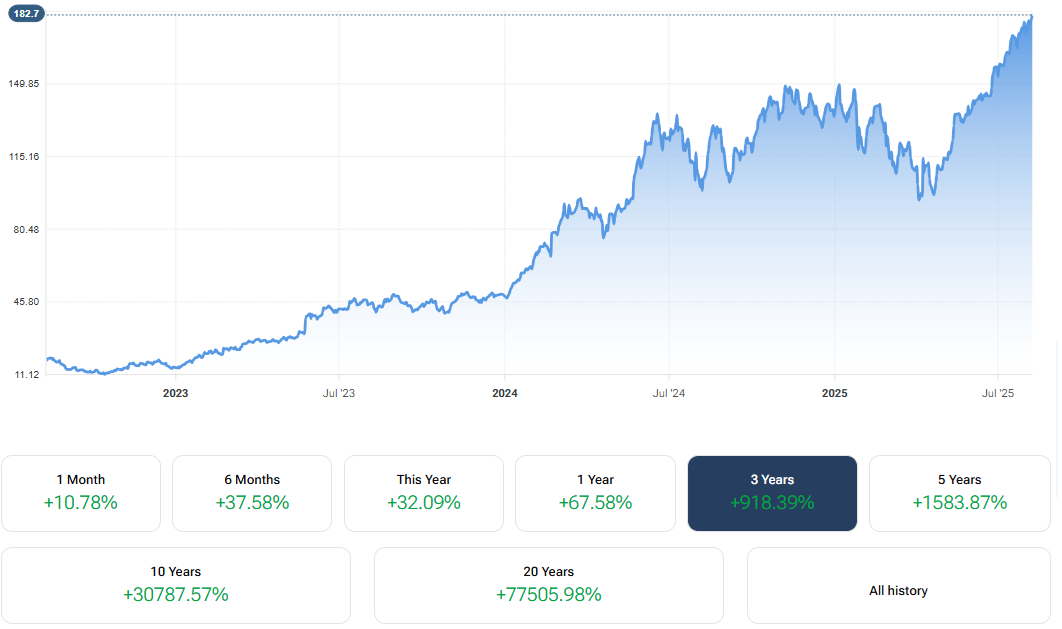This screenshot has width=1062, height=629.
Task: Click the 2024 x-axis date label
Action: [x=505, y=394]
